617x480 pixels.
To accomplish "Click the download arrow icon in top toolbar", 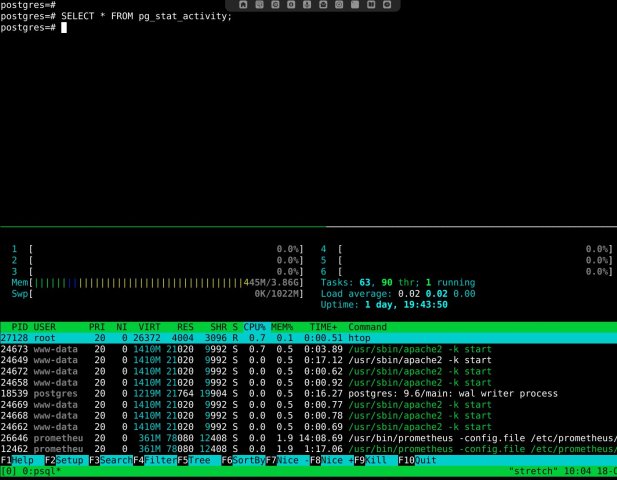I will coord(307,5).
